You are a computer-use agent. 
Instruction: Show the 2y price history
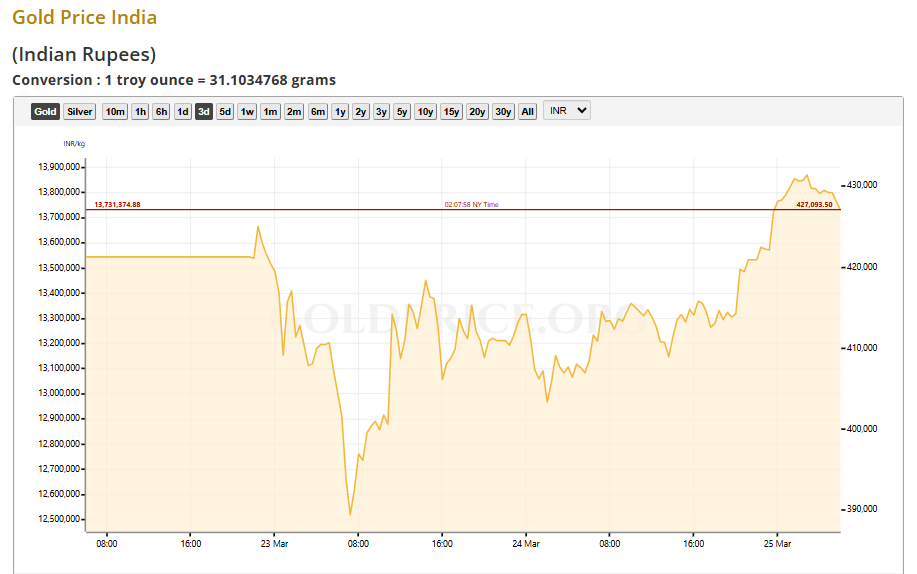[361, 111]
